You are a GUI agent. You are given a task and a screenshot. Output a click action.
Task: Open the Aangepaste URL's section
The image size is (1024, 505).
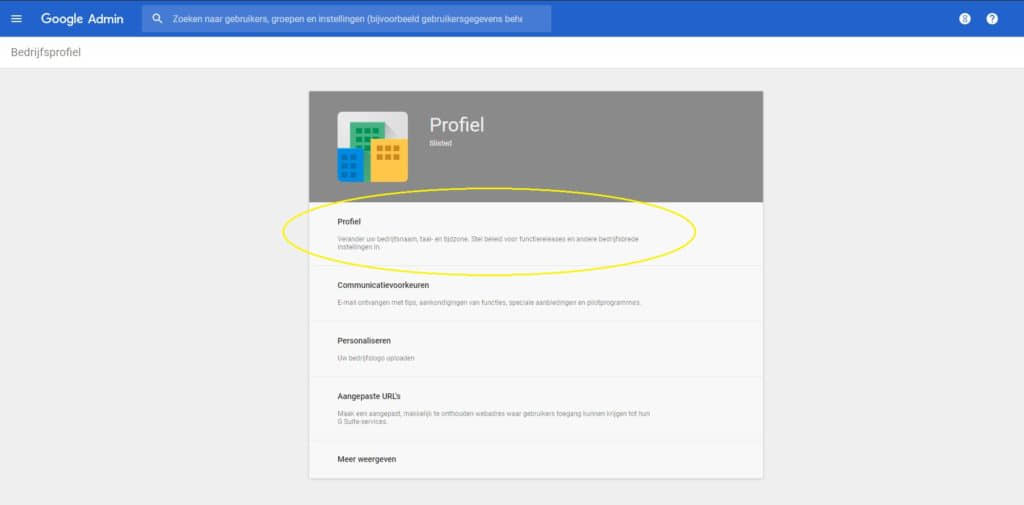tap(536, 409)
